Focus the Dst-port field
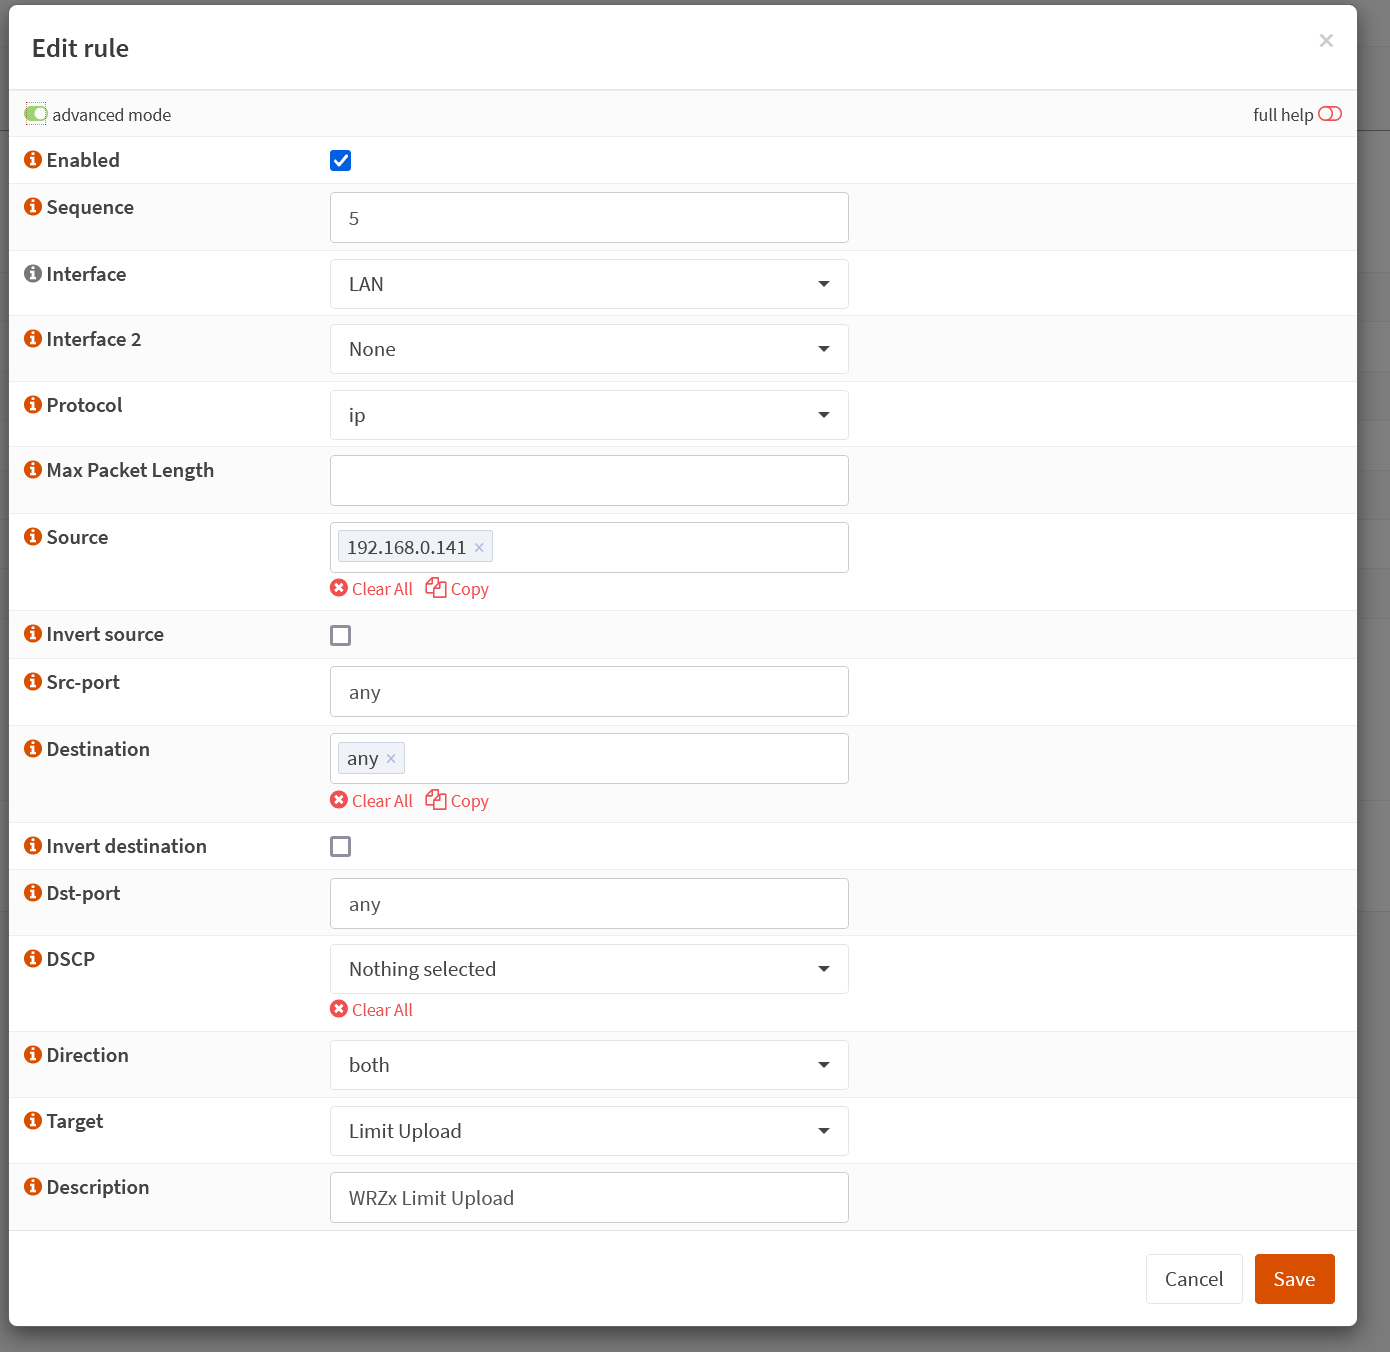Image resolution: width=1390 pixels, height=1352 pixels. [589, 903]
